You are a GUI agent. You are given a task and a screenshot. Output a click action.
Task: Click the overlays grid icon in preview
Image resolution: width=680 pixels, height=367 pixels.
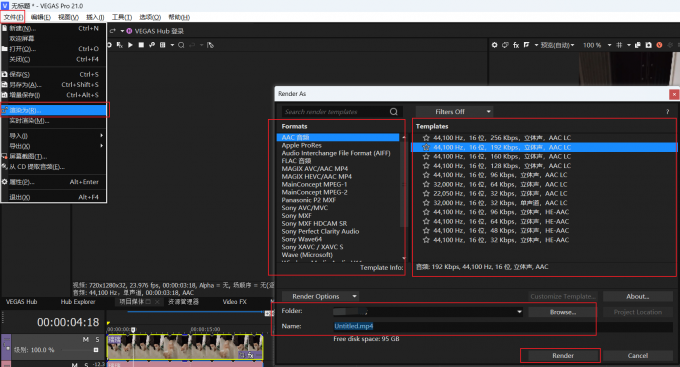click(x=619, y=45)
